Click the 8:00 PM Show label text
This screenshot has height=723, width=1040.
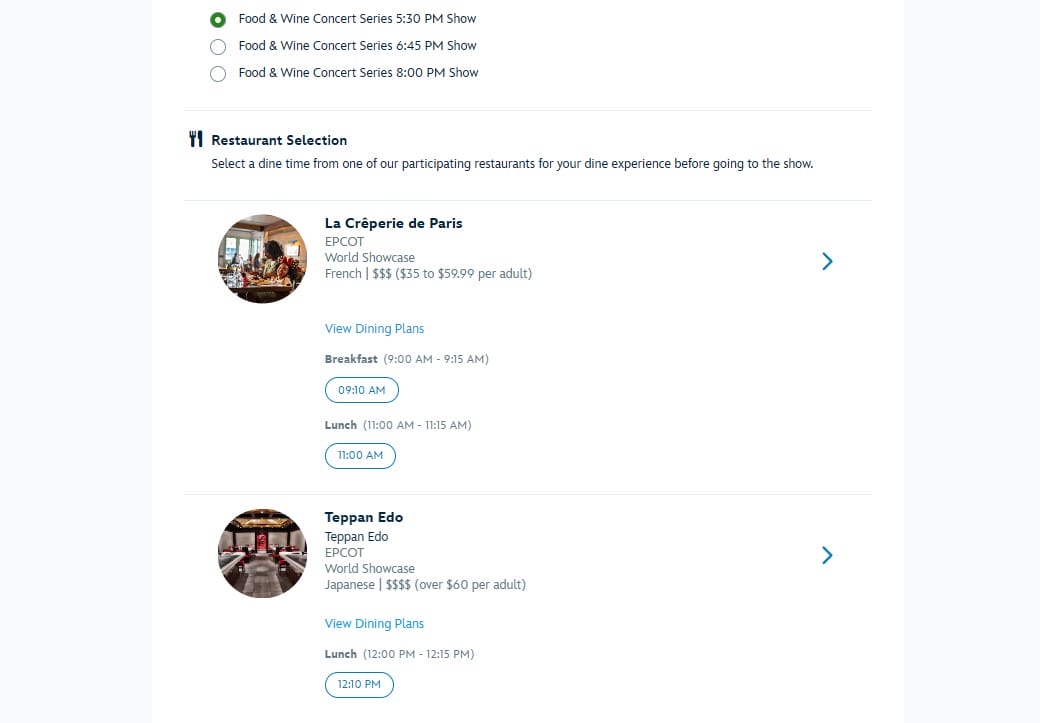click(358, 73)
